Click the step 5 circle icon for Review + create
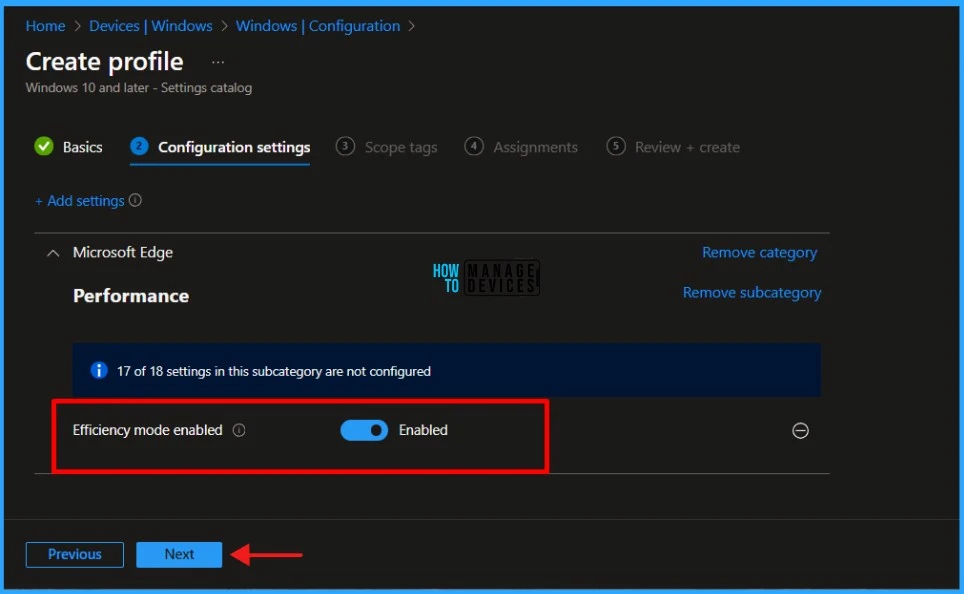 tap(615, 146)
